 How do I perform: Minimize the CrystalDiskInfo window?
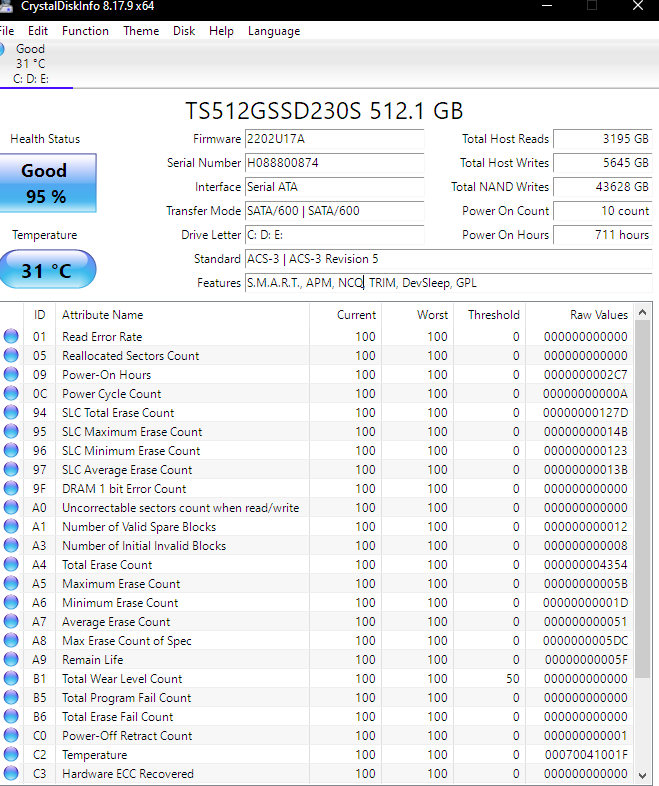[x=547, y=6]
